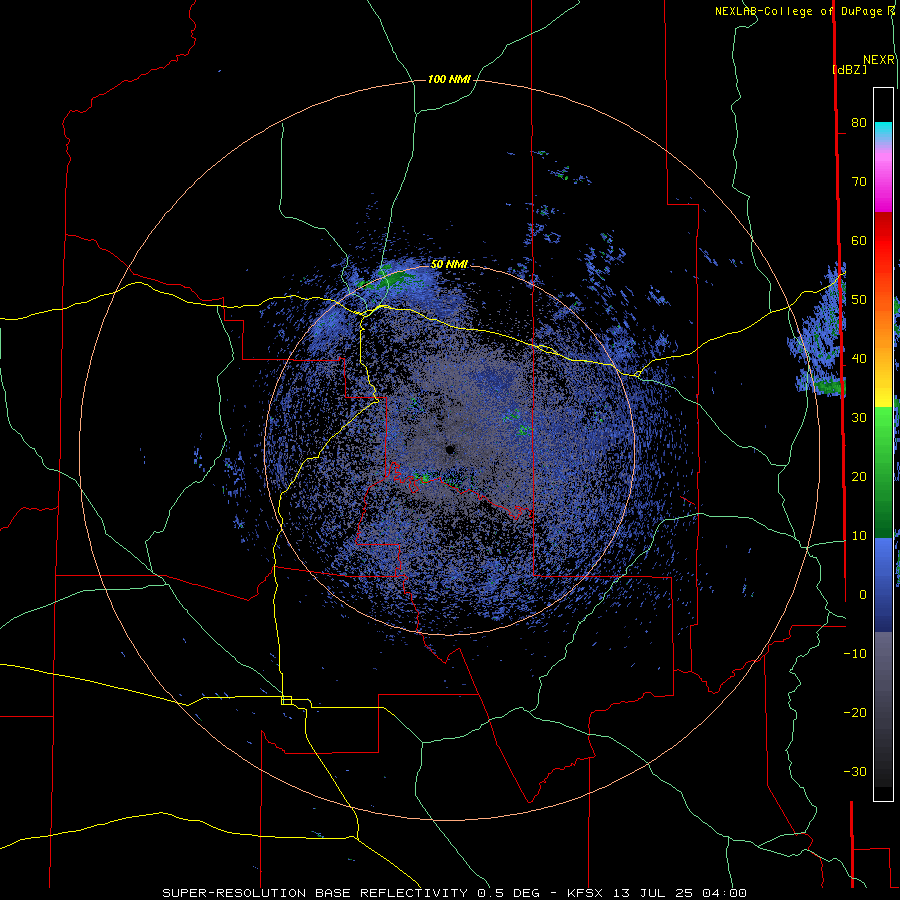Click the -20 value on the dBZ scale
The image size is (900, 900).
[x=855, y=712]
